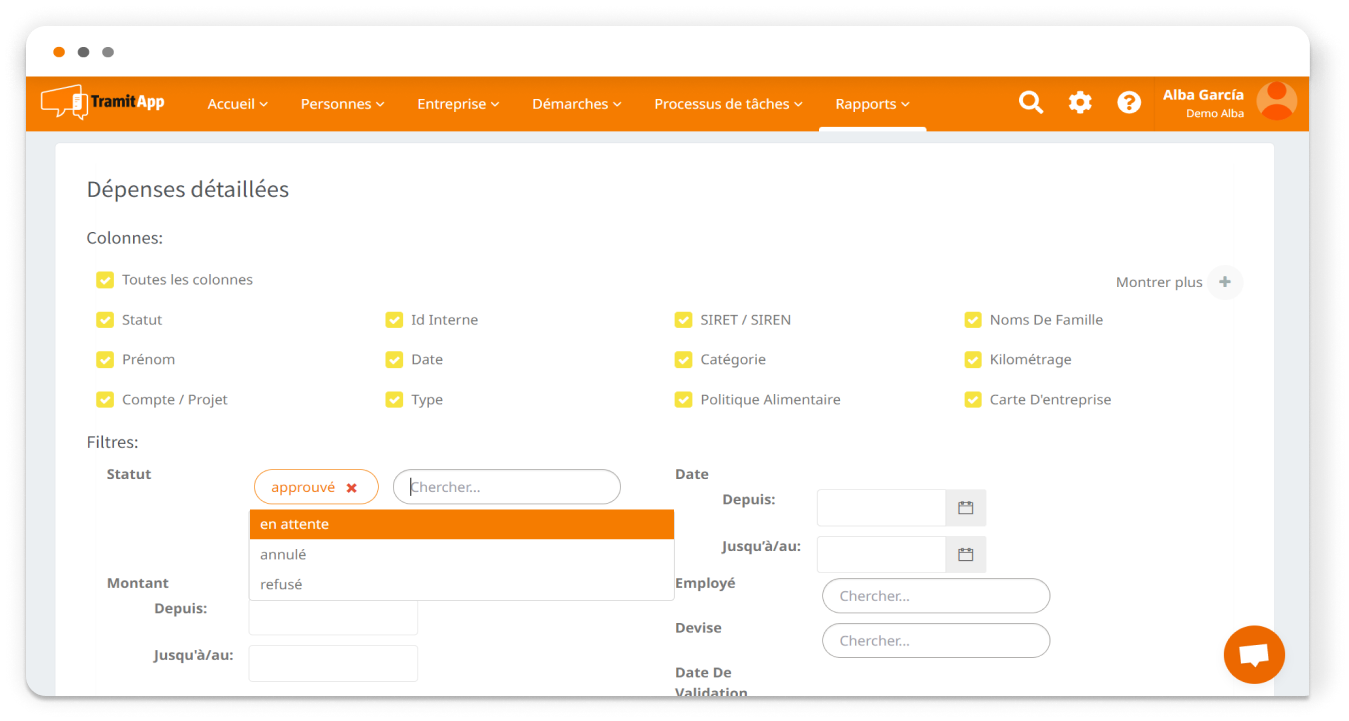Click Alba García user avatar
1349x721 pixels.
click(x=1276, y=102)
